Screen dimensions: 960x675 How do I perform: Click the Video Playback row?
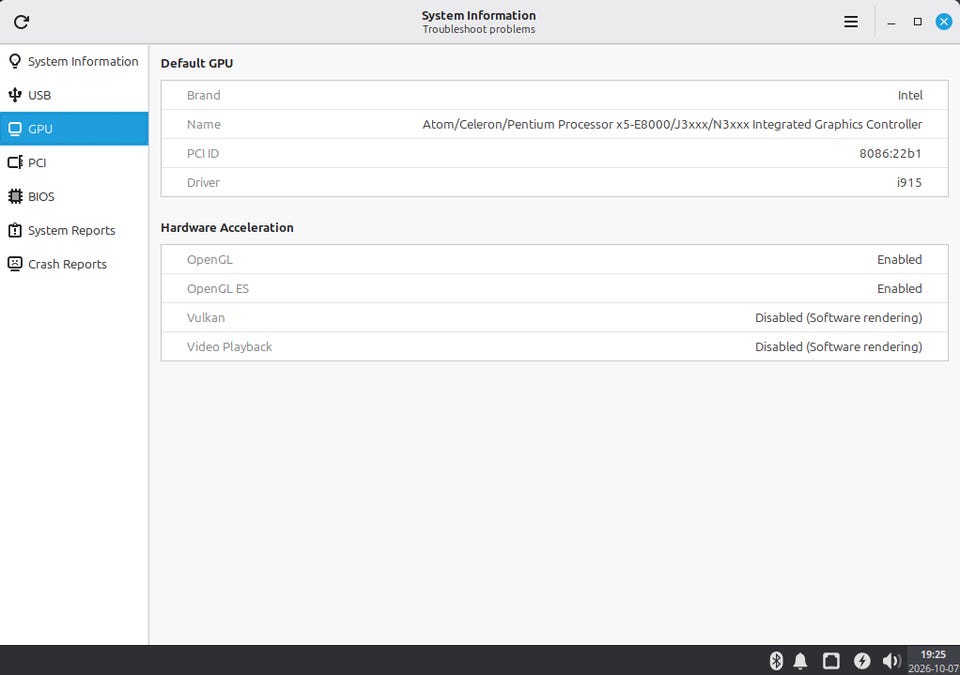(x=554, y=347)
